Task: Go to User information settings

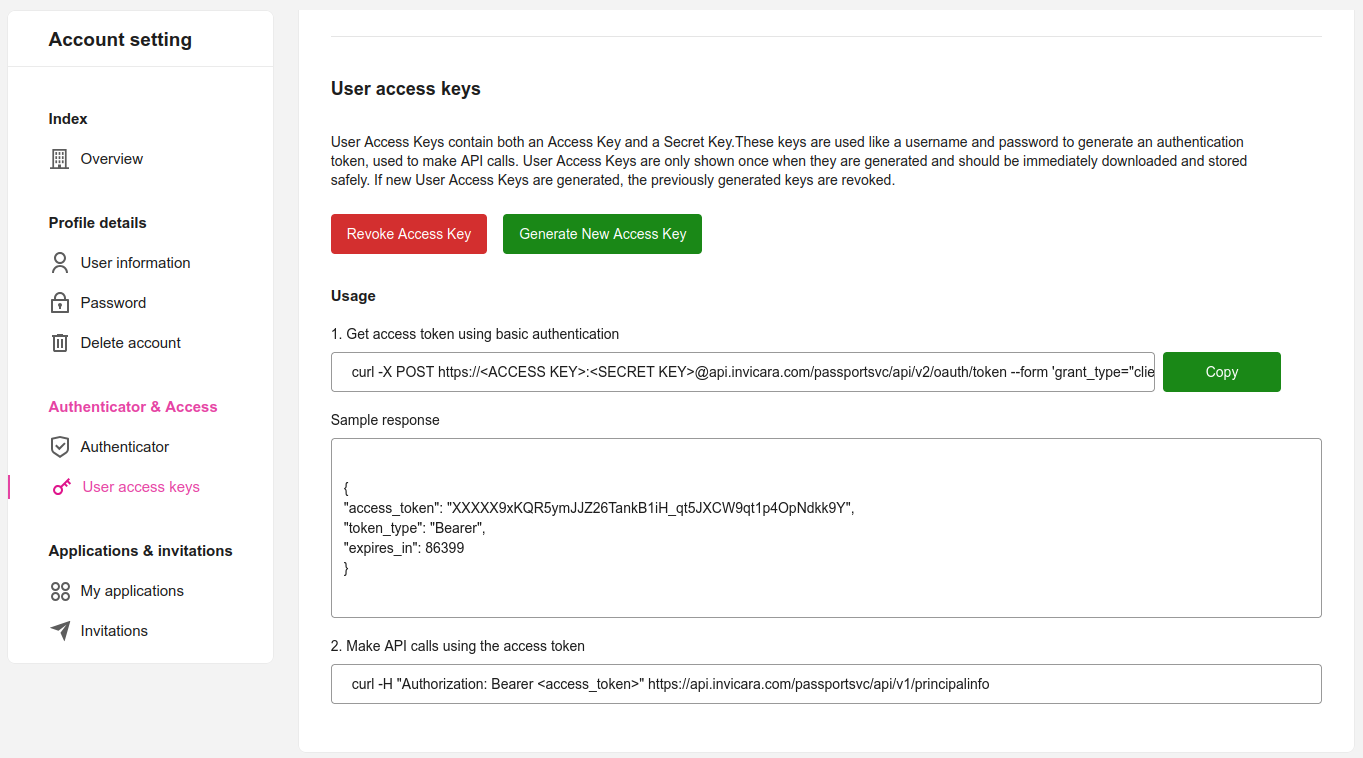Action: (x=135, y=263)
